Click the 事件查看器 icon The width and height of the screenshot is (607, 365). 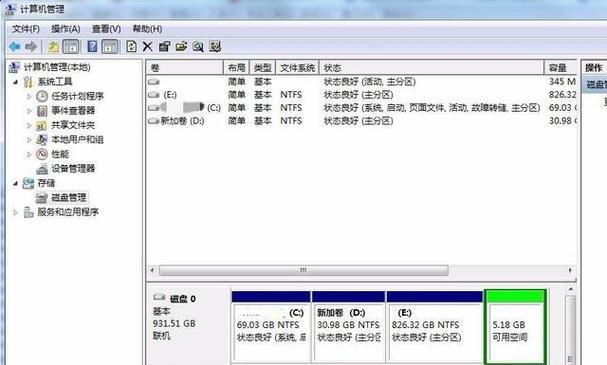[x=42, y=111]
